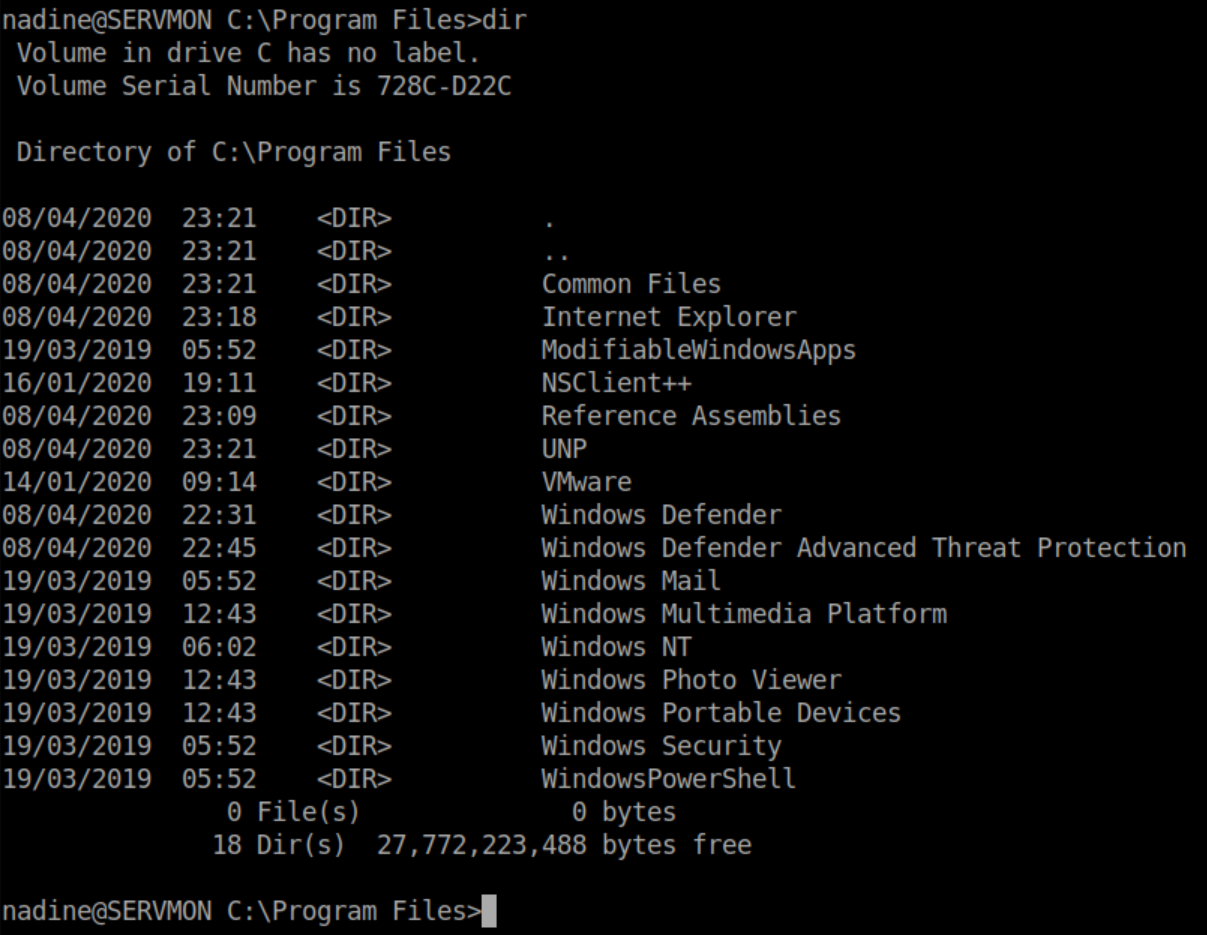Click the cursor at the bottom prompt

click(489, 911)
